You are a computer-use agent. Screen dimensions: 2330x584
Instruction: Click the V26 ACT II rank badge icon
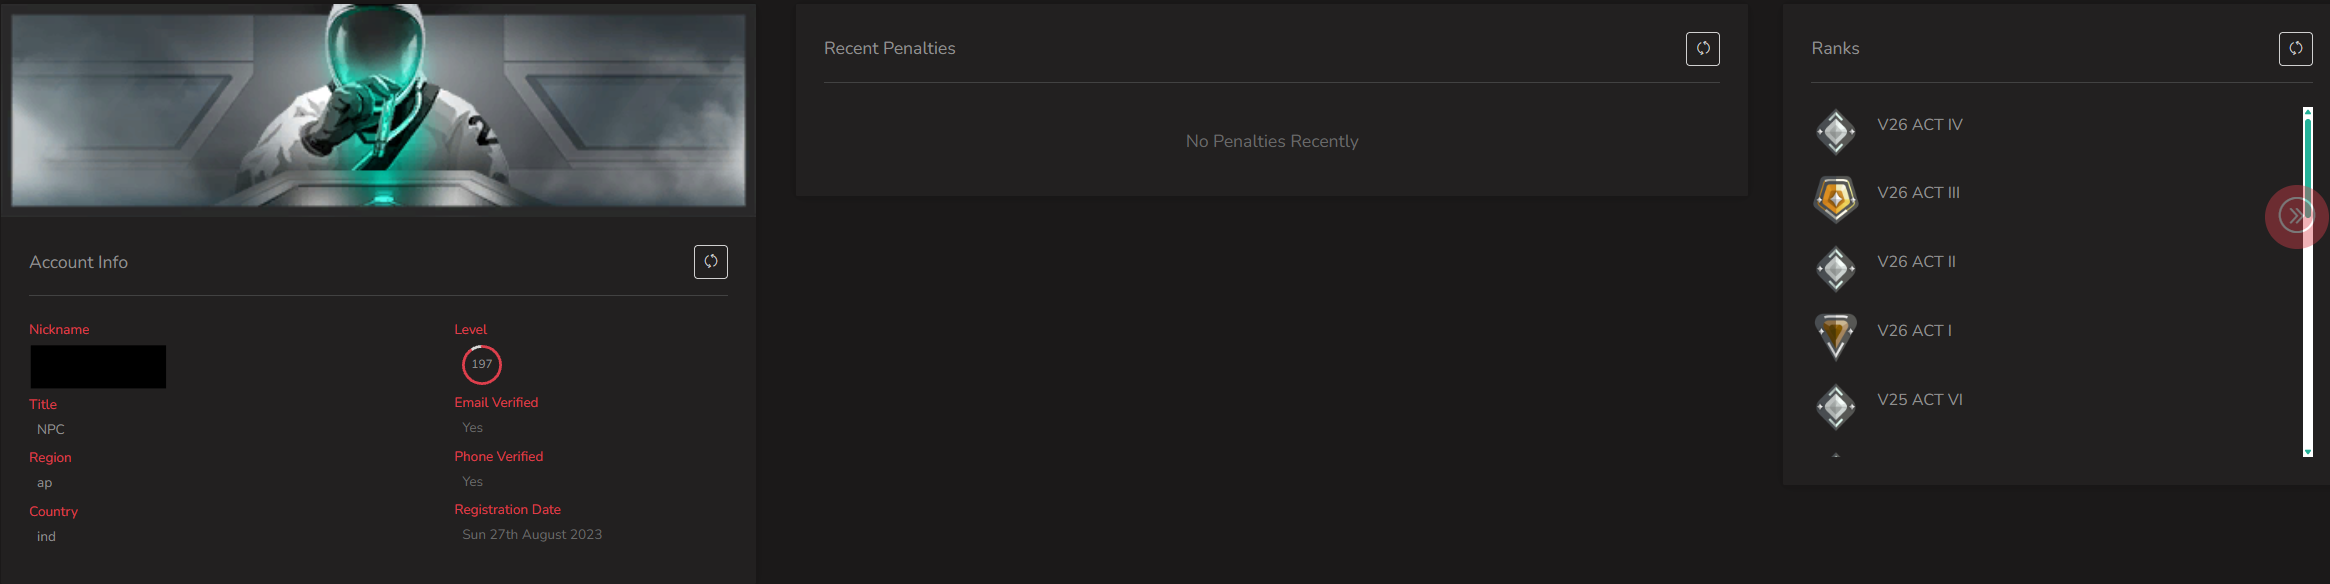1836,268
